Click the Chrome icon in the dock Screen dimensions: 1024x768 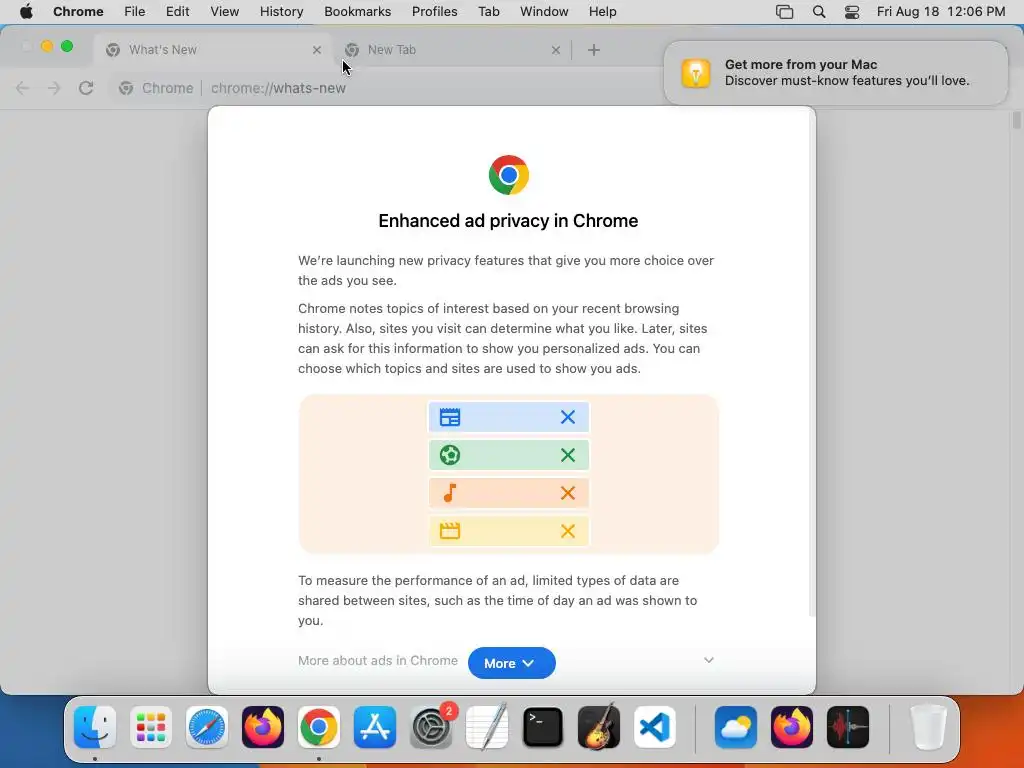(319, 727)
